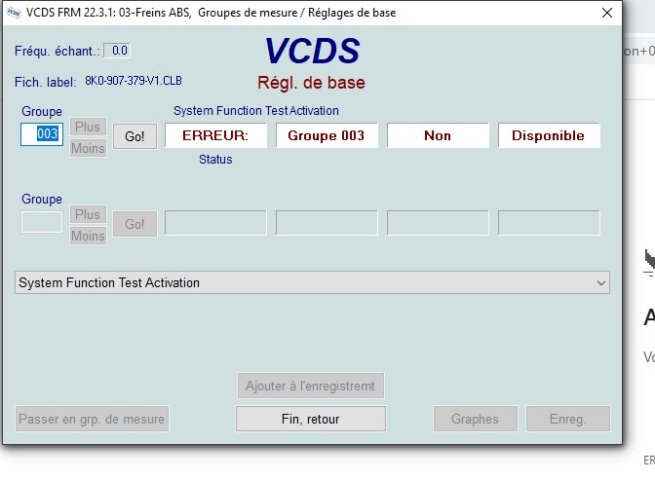This screenshot has height=480, width=655.
Task: Click label file name 8K0-907-379-V1.CLB
Action: pyautogui.click(x=133, y=81)
